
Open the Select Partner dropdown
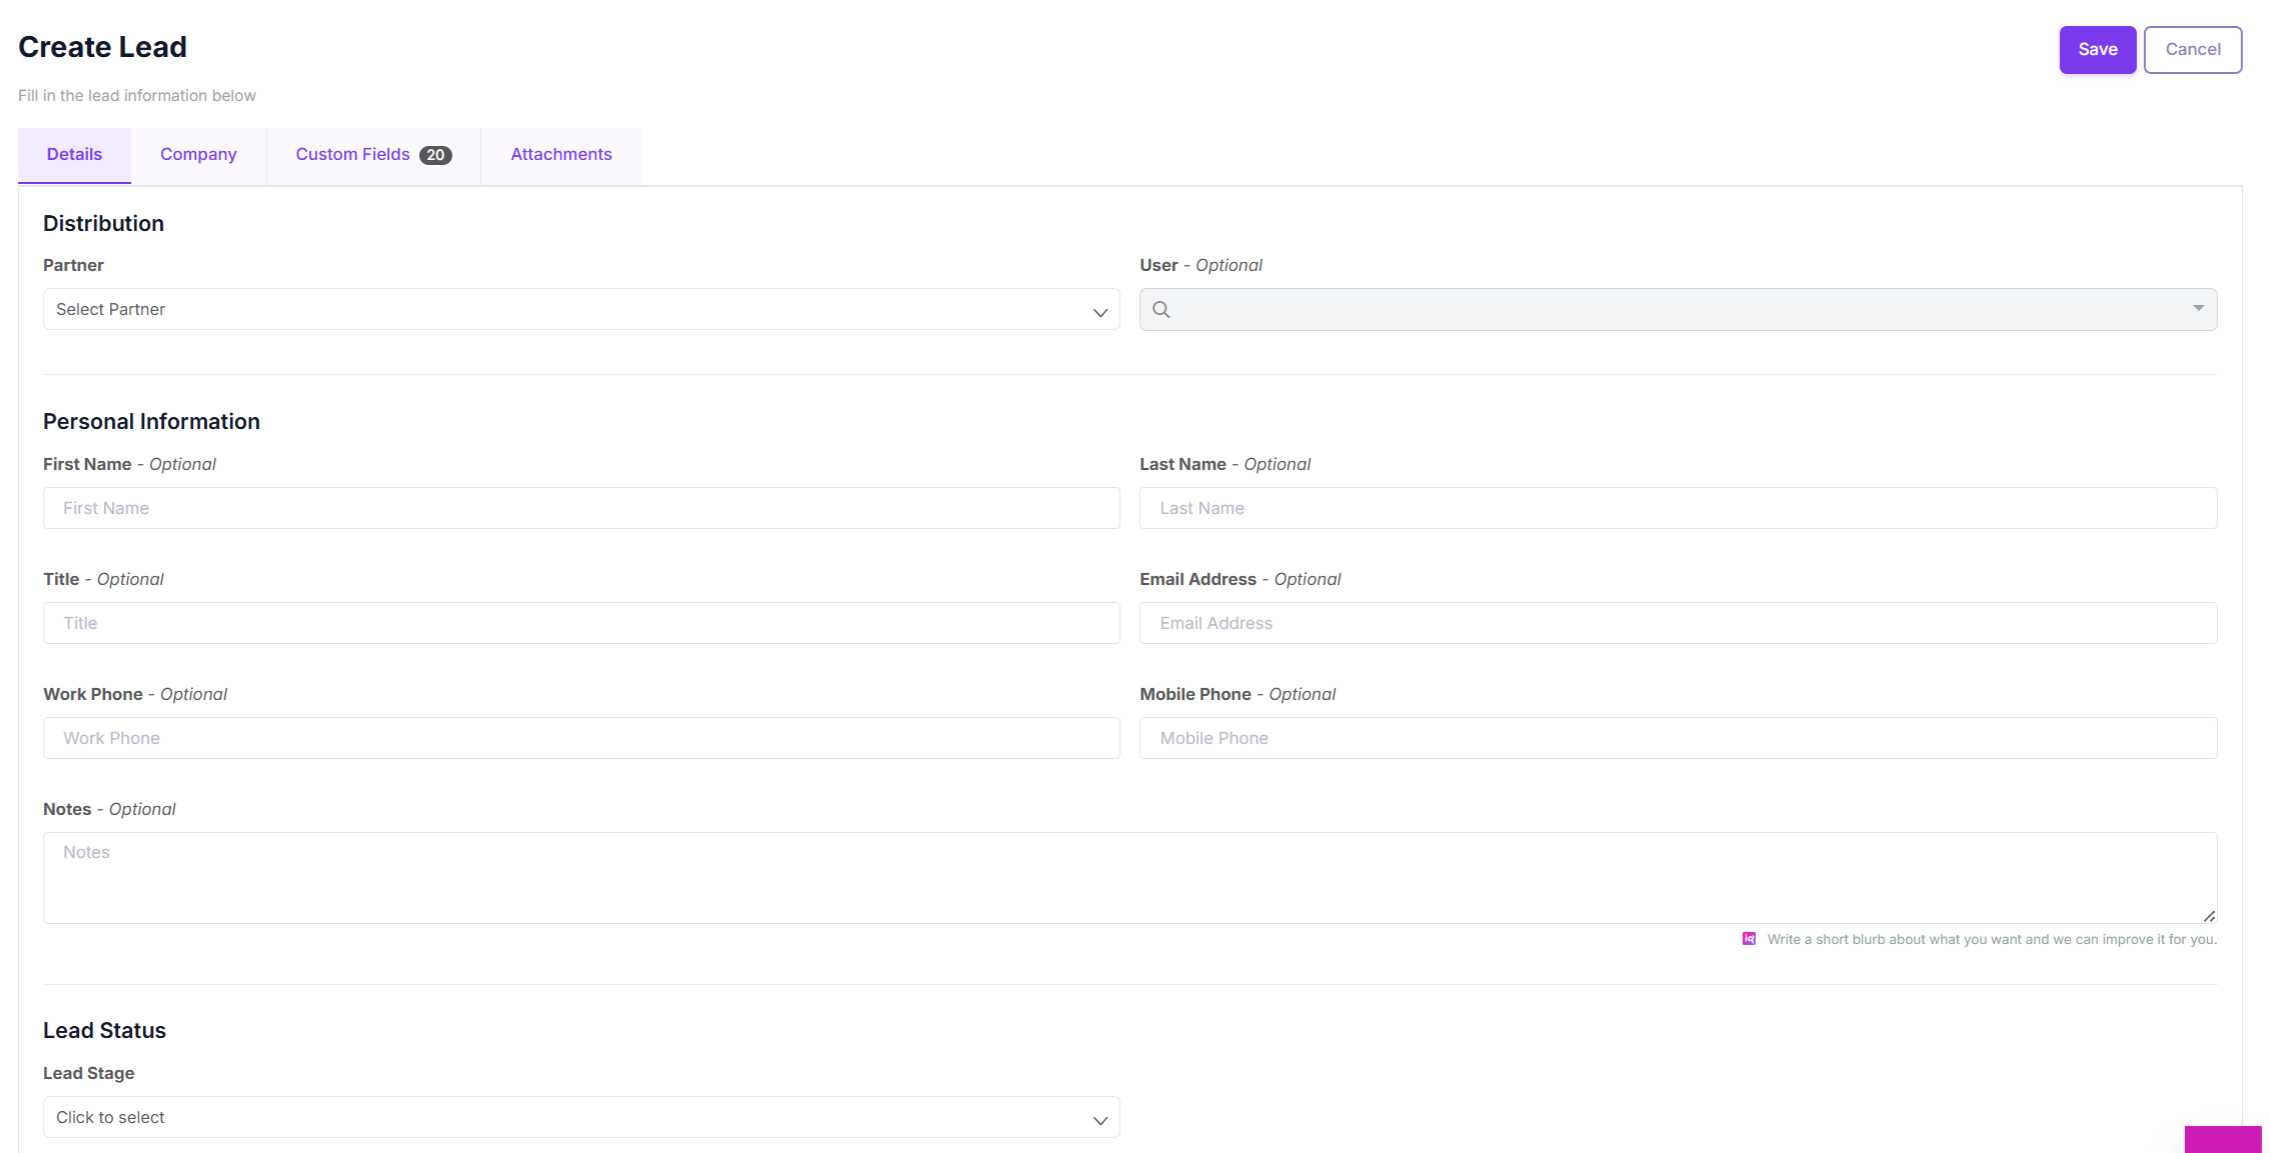581,310
